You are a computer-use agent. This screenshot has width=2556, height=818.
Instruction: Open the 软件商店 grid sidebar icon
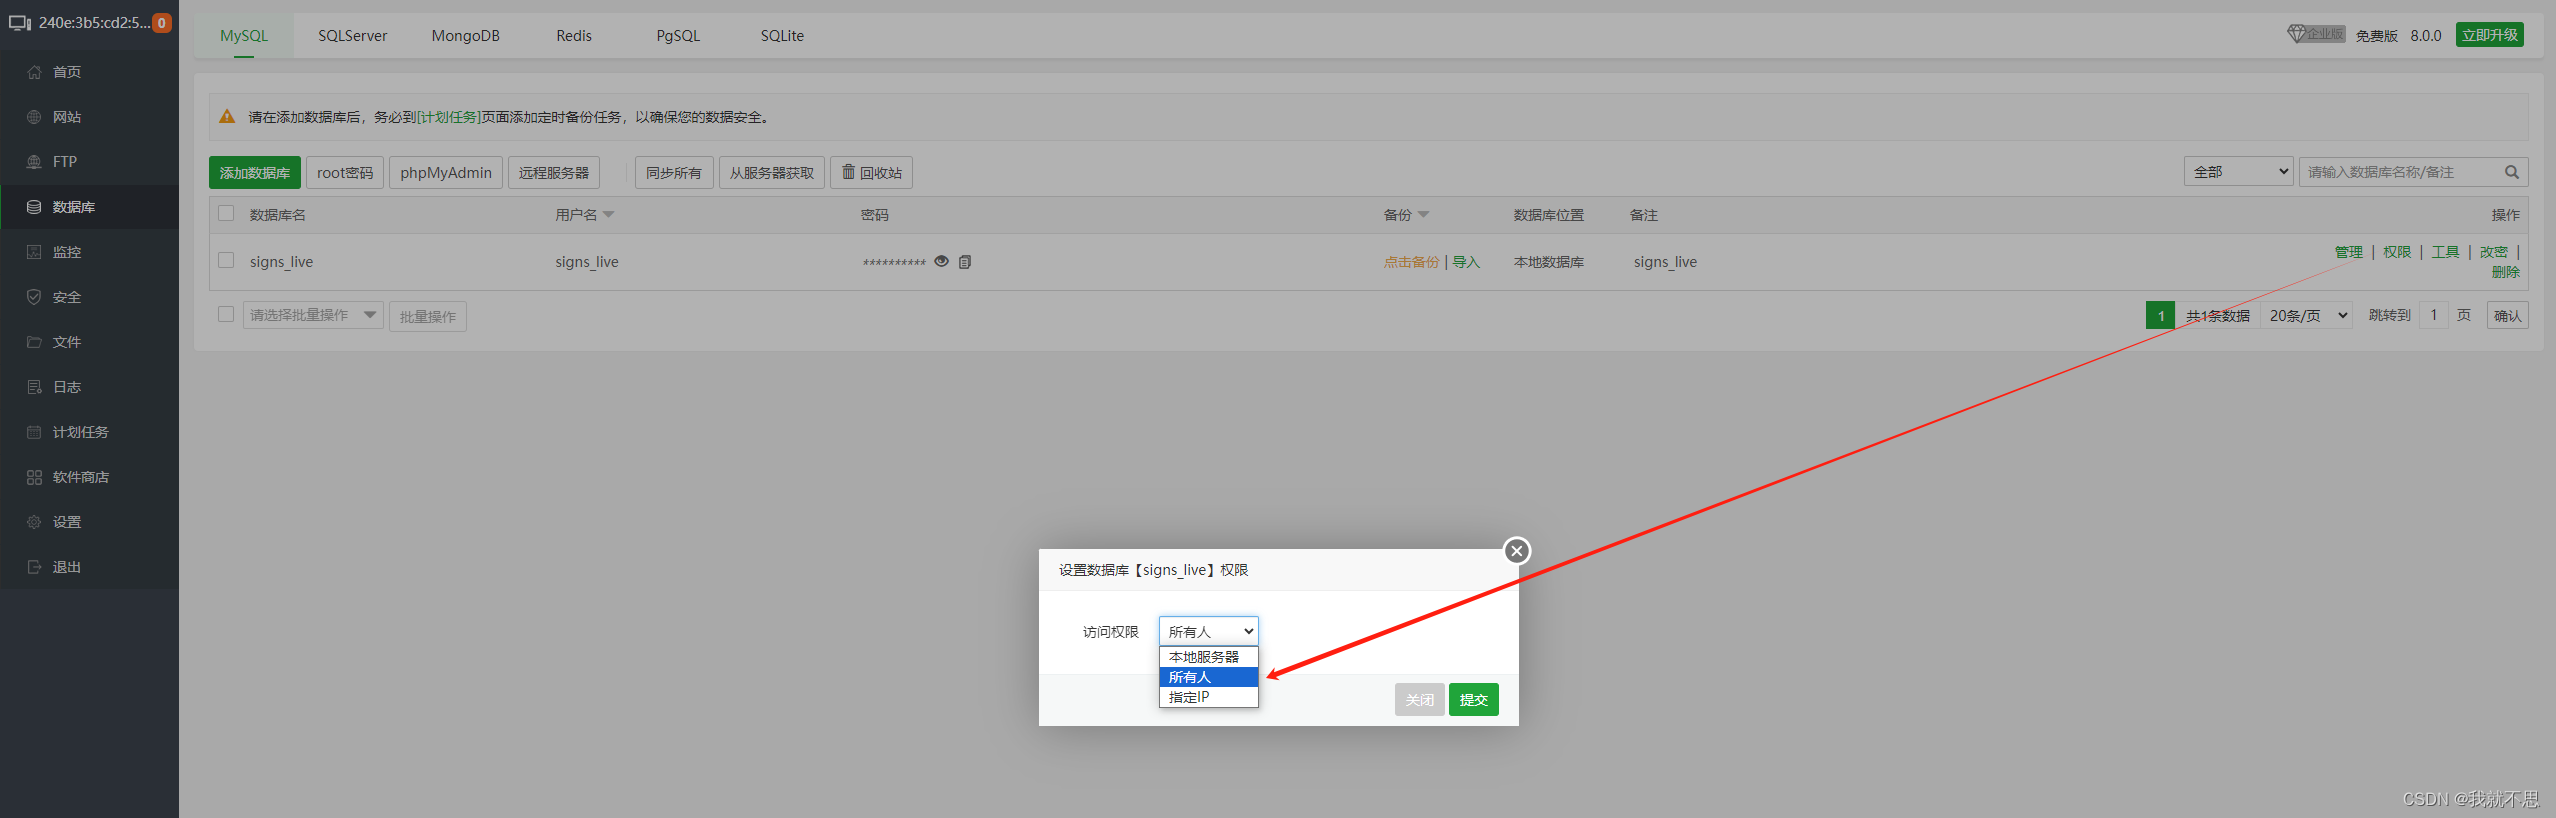pyautogui.click(x=34, y=477)
